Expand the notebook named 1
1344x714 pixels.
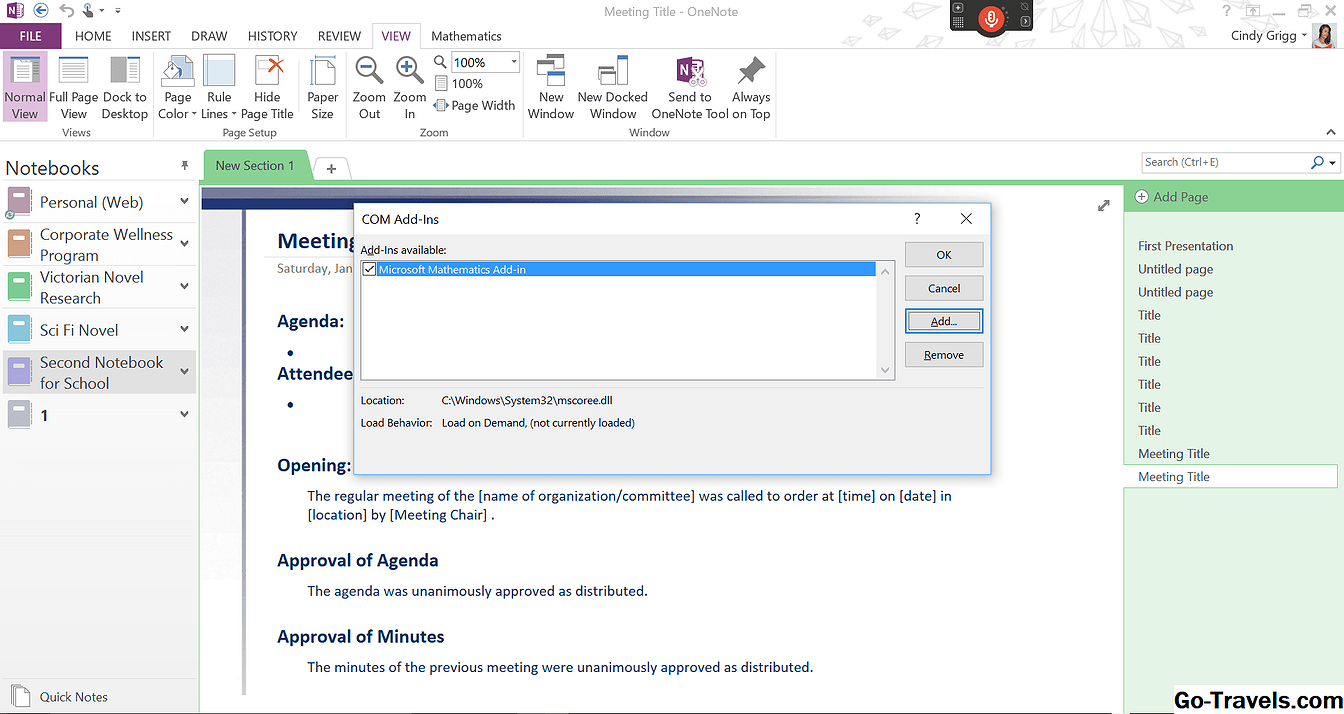(184, 414)
